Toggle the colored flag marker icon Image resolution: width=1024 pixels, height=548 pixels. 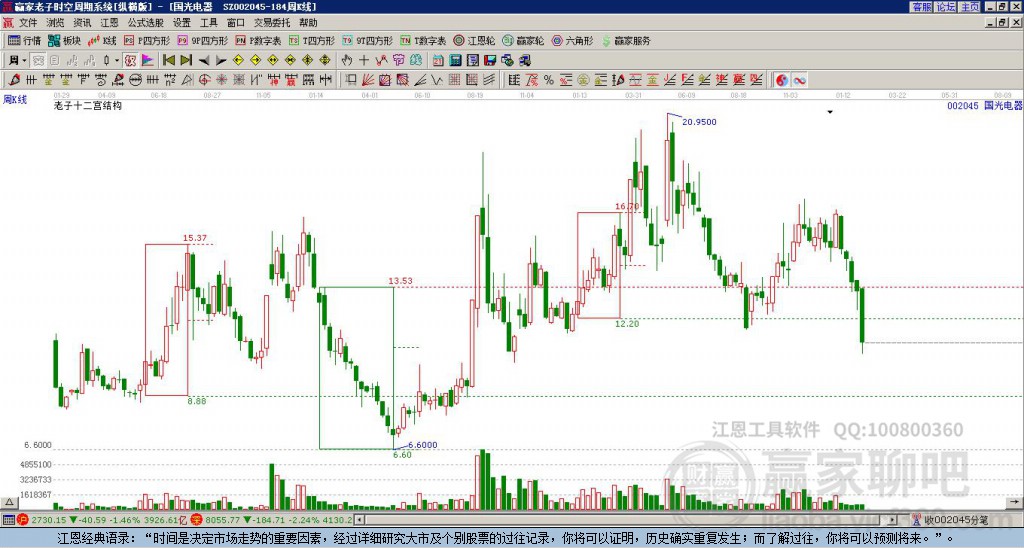148,61
